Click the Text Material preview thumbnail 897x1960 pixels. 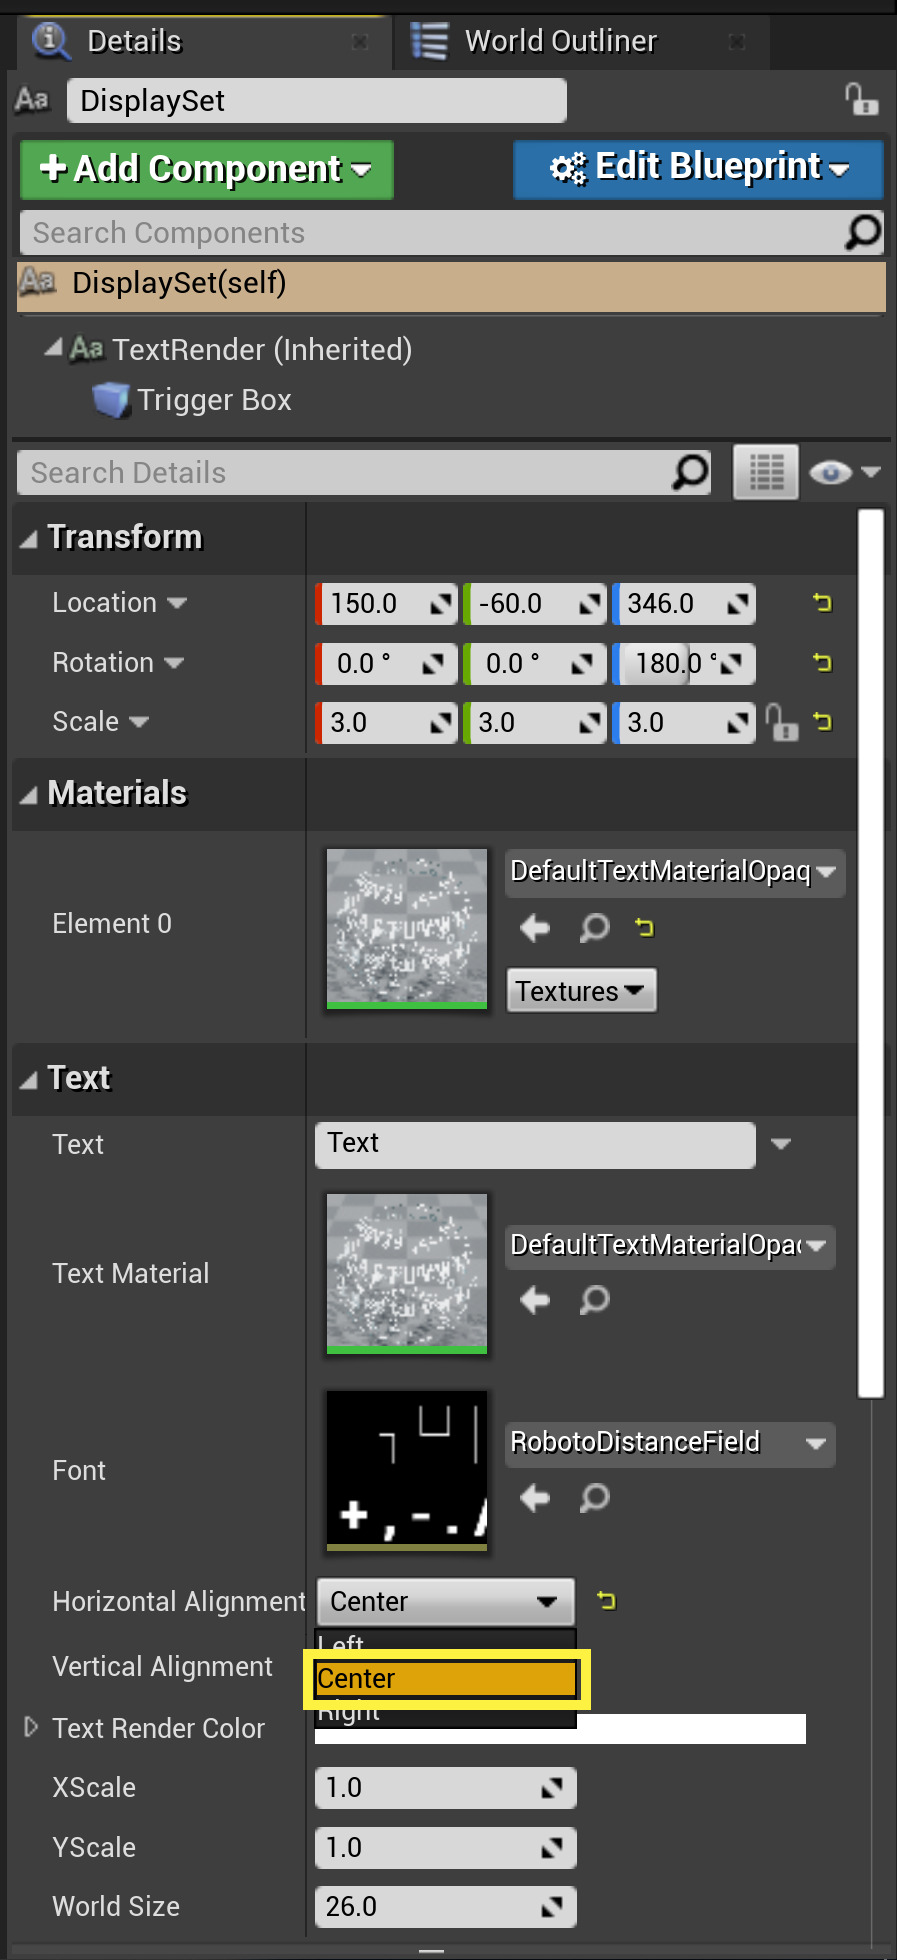click(x=407, y=1273)
